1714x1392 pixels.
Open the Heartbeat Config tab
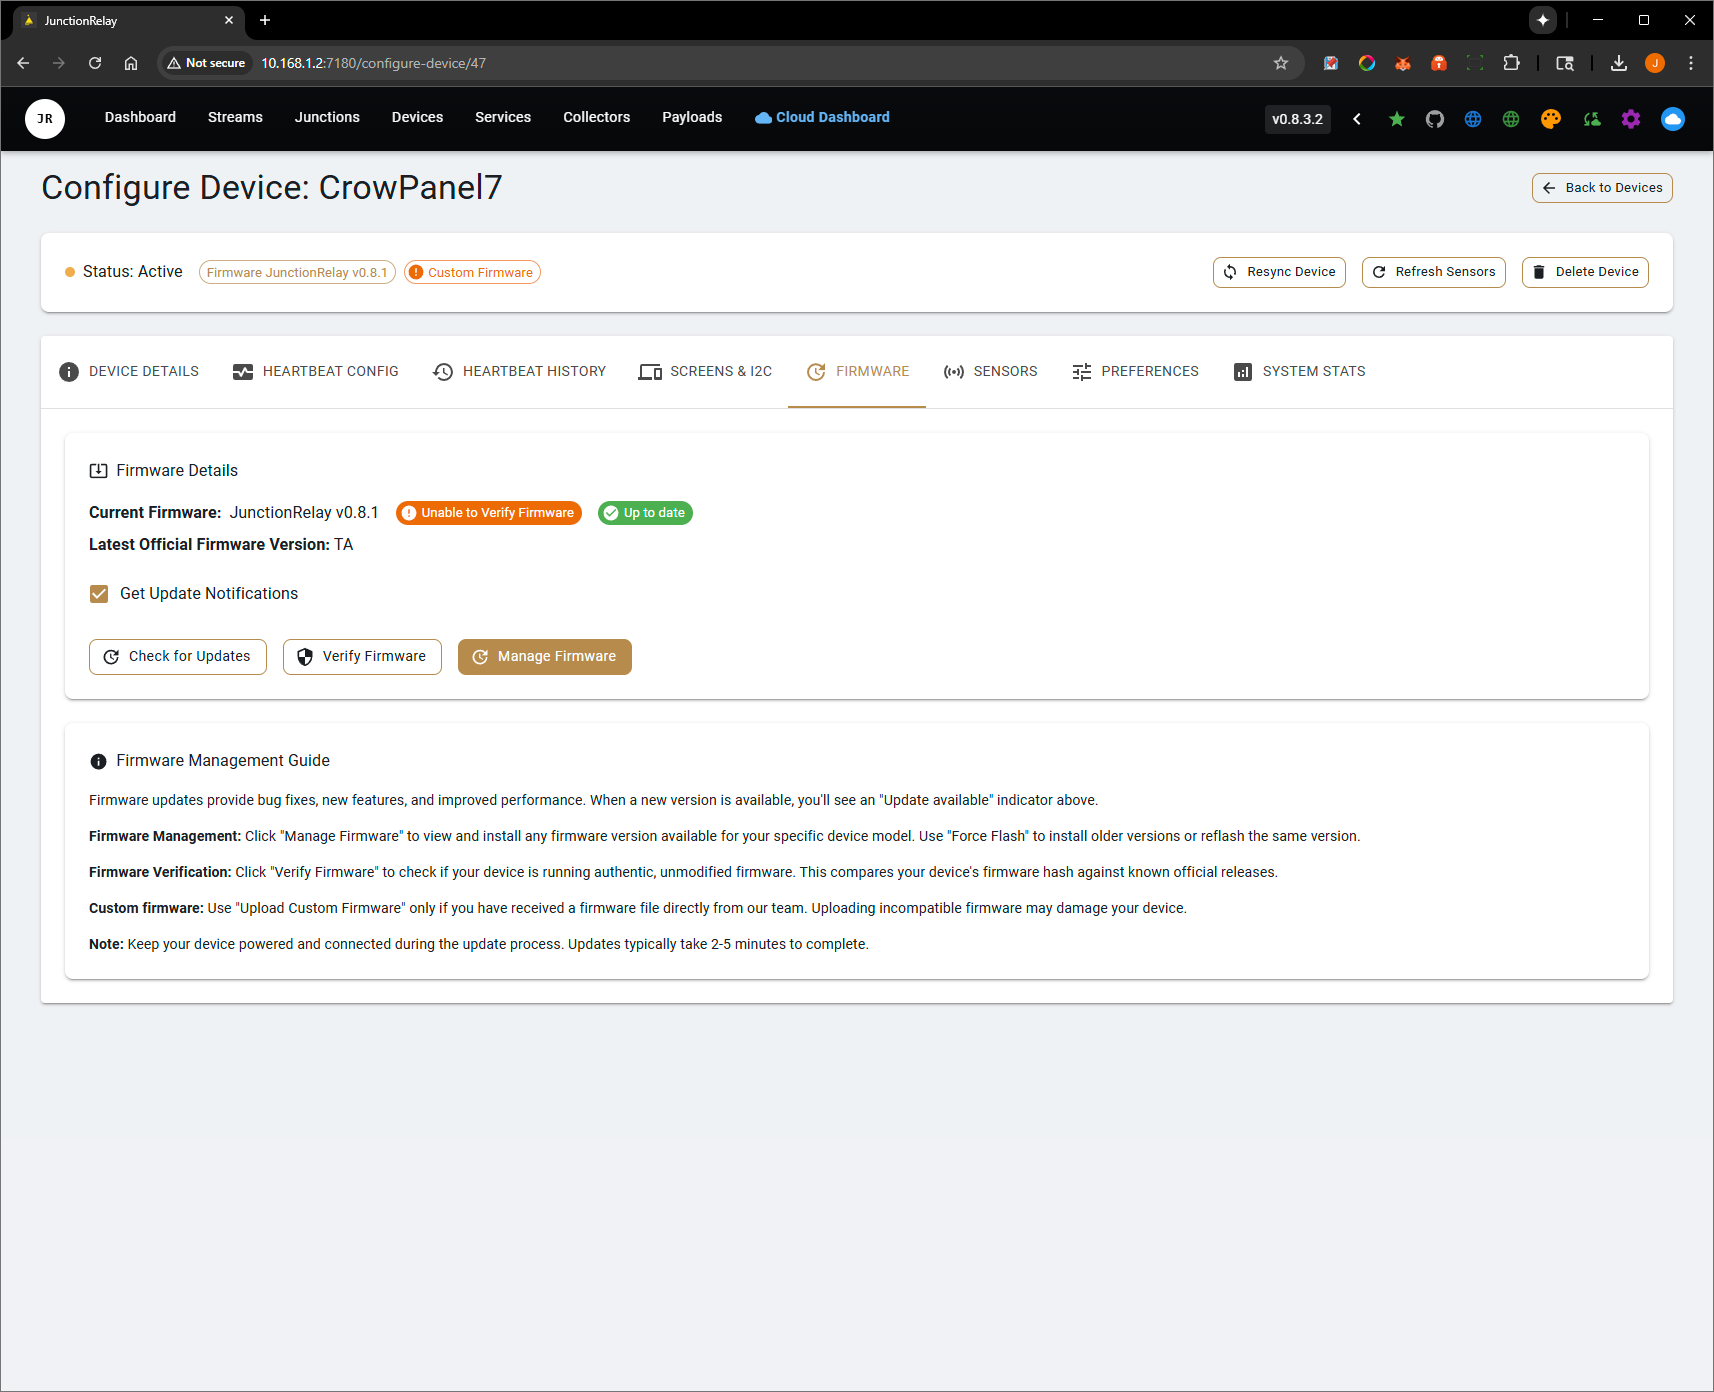316,372
